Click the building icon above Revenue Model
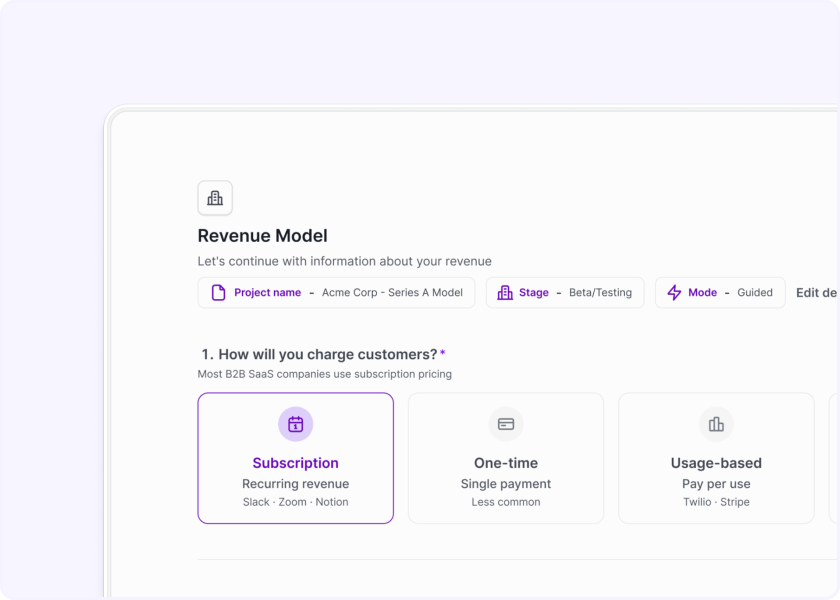 (x=215, y=198)
